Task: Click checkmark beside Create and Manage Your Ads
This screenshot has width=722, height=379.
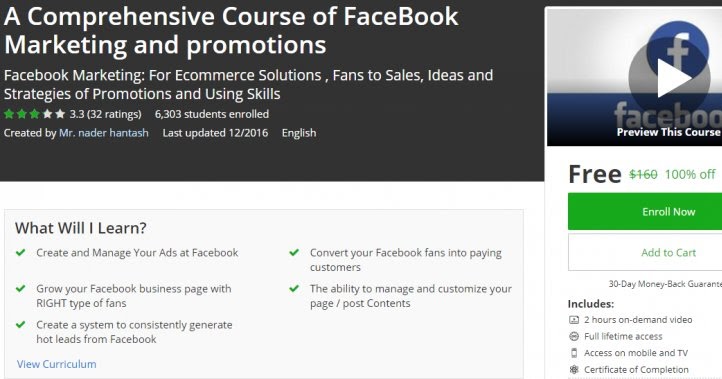Action: pyautogui.click(x=20, y=252)
